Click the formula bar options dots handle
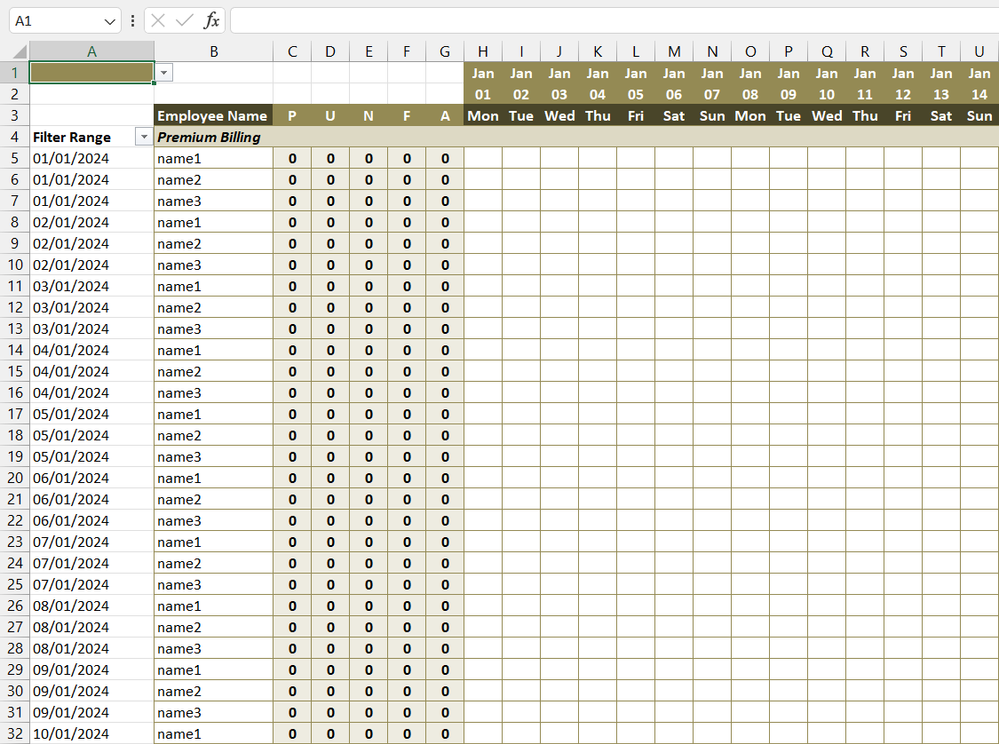This screenshot has height=744, width=999. (133, 21)
